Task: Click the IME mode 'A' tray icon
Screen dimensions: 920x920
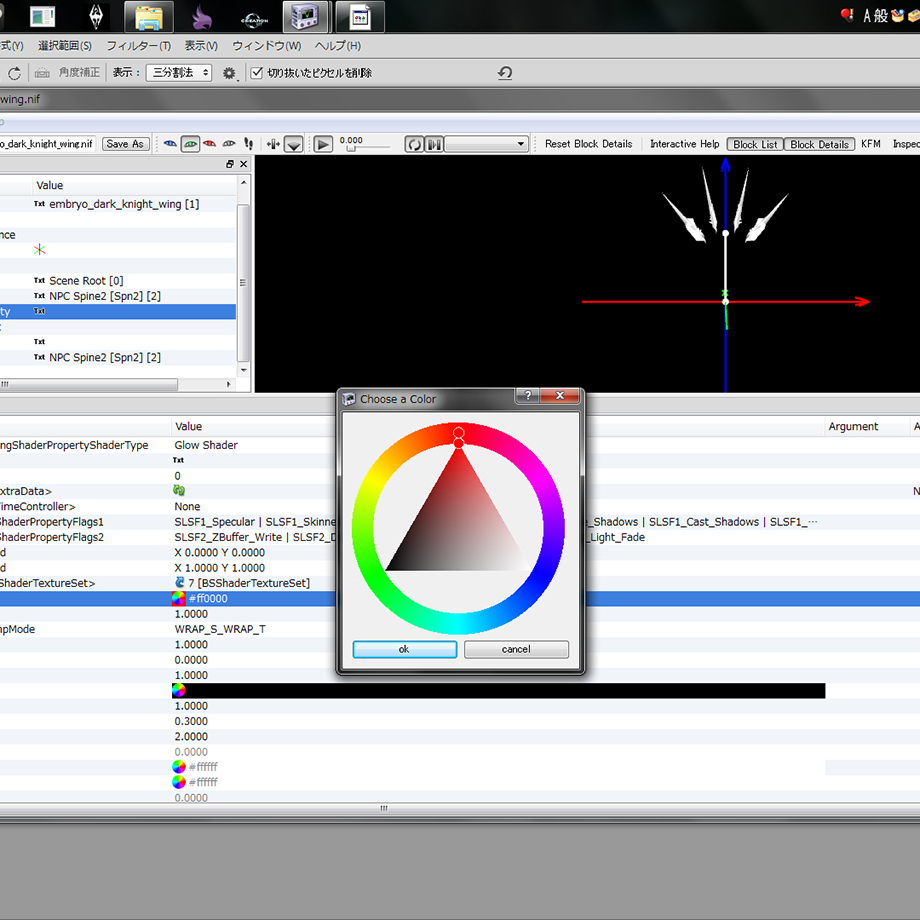Action: click(x=867, y=16)
